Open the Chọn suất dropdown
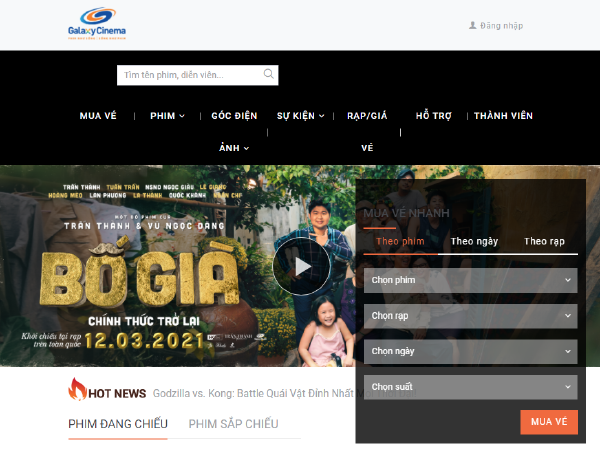Viewport: 600px width, 450px height. (x=470, y=387)
